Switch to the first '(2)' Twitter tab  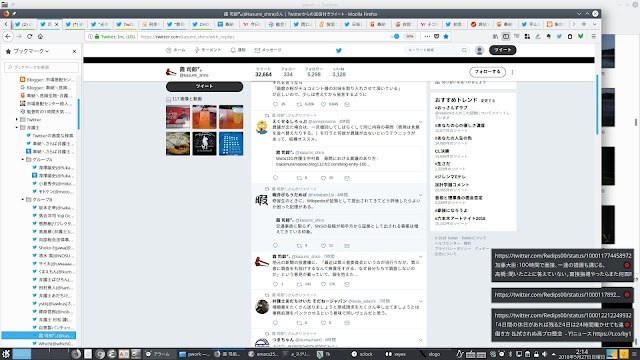point(24,24)
